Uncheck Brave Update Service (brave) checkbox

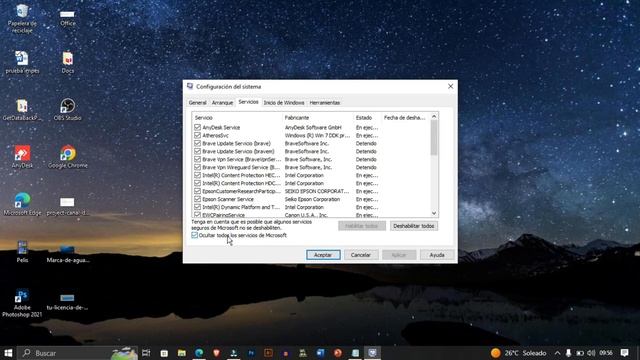coord(198,143)
